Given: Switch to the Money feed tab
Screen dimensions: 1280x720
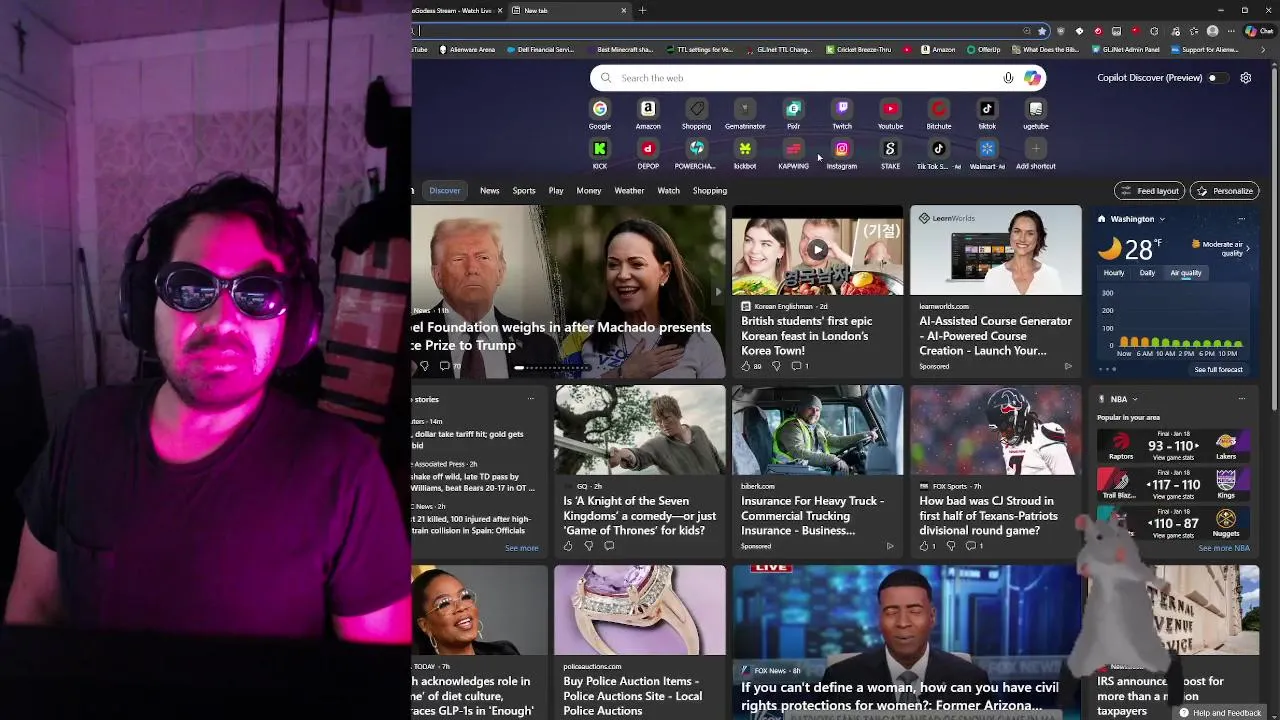Looking at the screenshot, I should point(589,190).
